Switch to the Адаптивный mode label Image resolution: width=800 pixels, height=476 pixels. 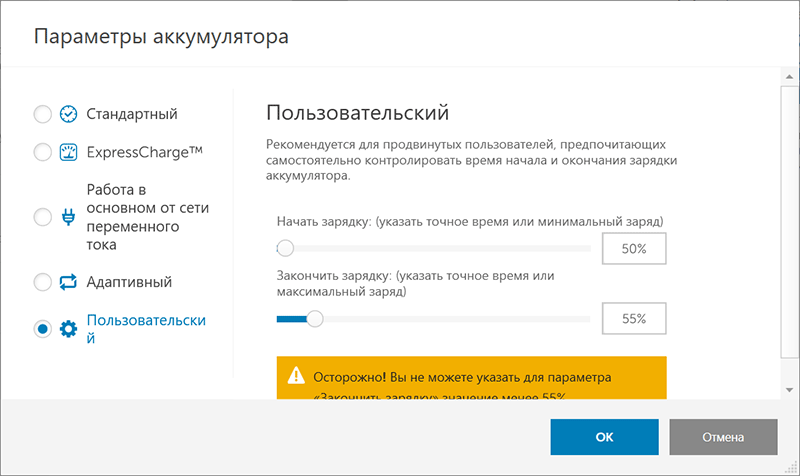coord(129,282)
